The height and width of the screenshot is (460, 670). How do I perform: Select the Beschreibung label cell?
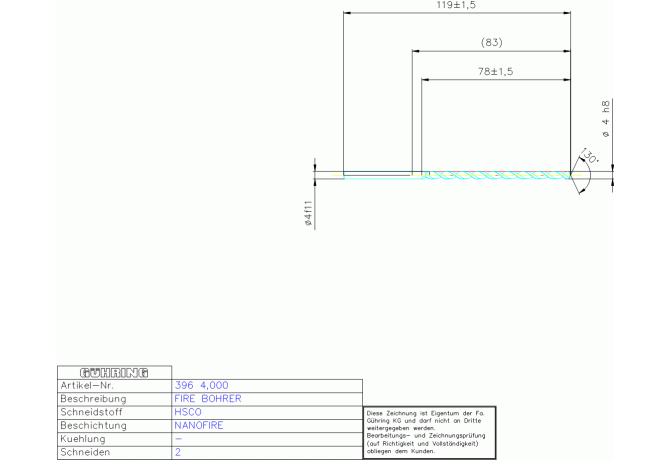click(x=93, y=398)
